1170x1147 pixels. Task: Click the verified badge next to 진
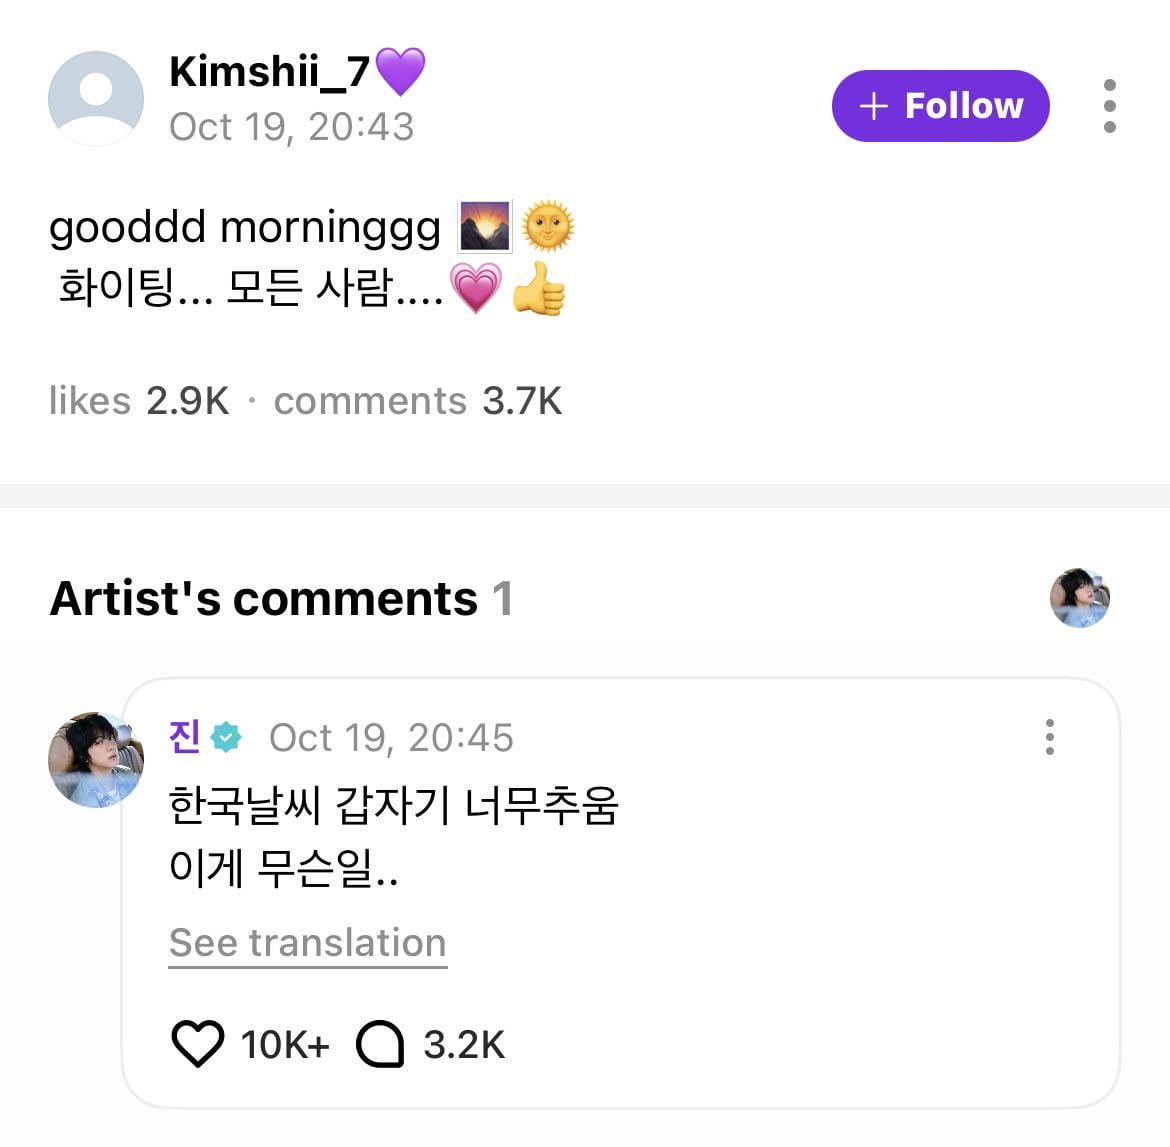click(x=228, y=738)
